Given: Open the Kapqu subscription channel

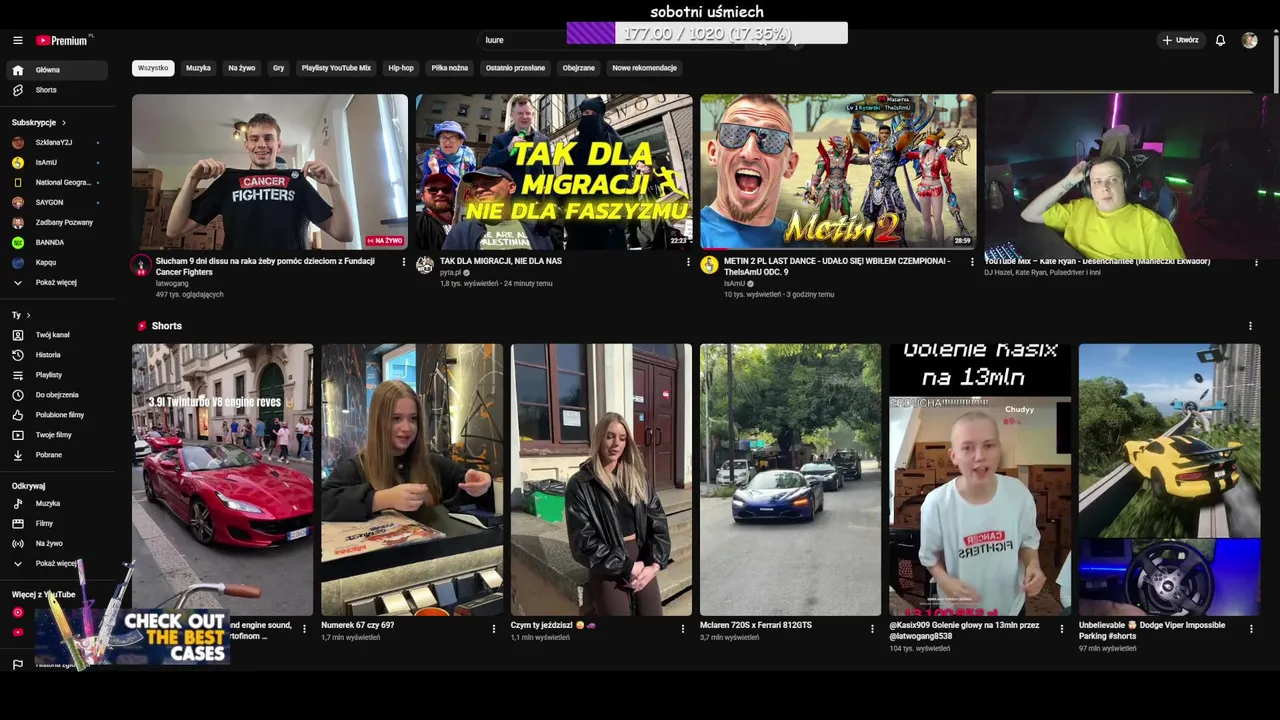Looking at the screenshot, I should click(56, 262).
